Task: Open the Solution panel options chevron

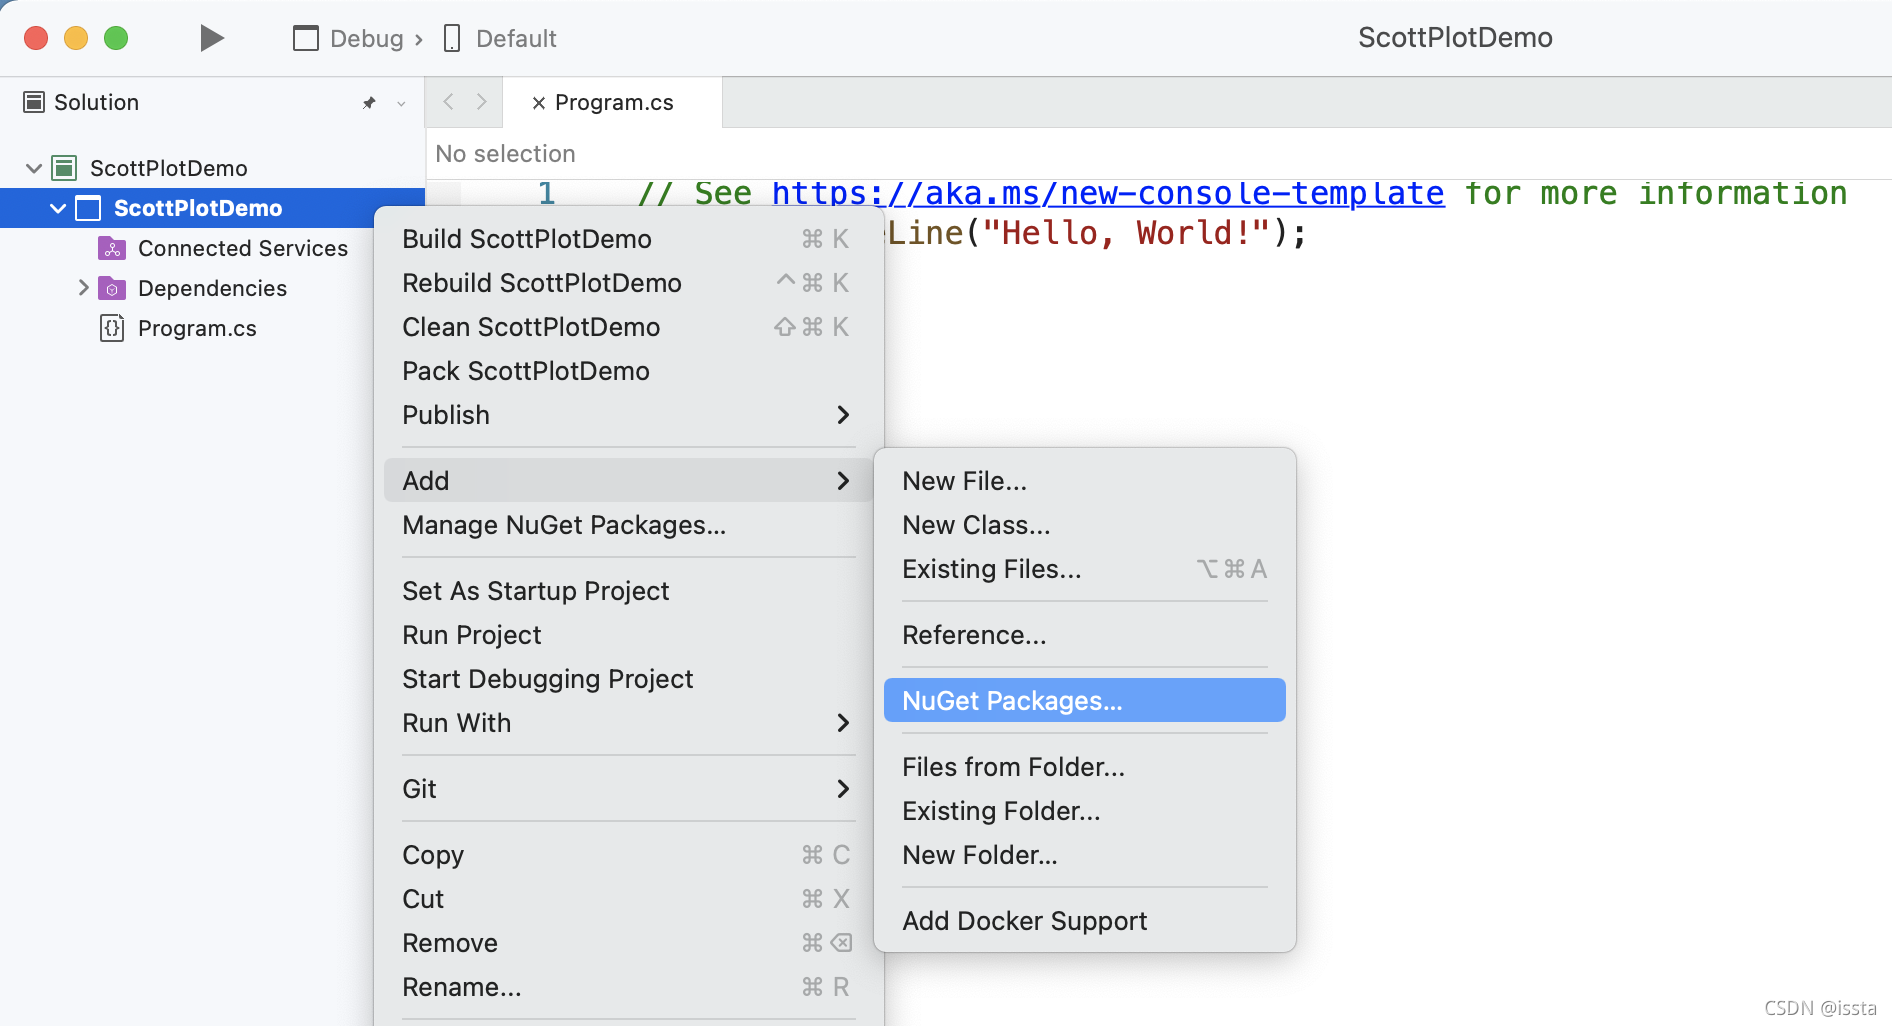Action: coord(401,103)
